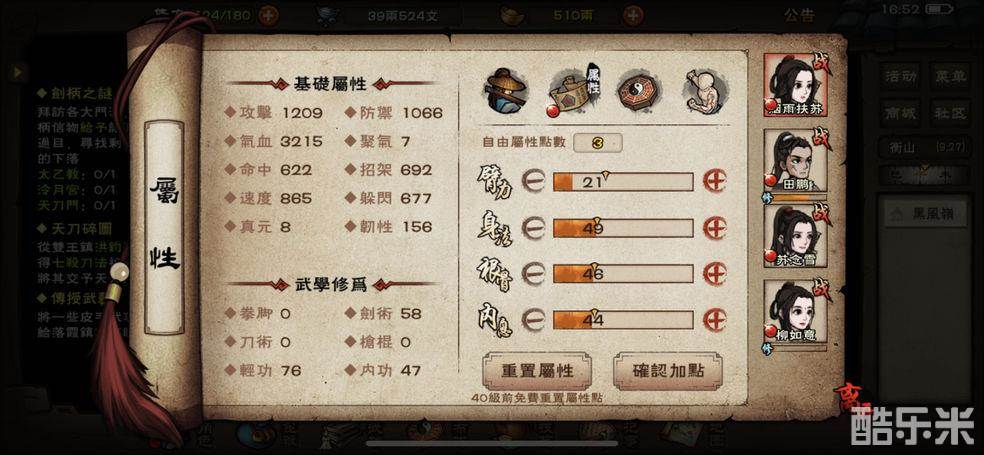Reduce 根骨 by one point
Viewport: 984px width, 455px height.
(x=533, y=274)
